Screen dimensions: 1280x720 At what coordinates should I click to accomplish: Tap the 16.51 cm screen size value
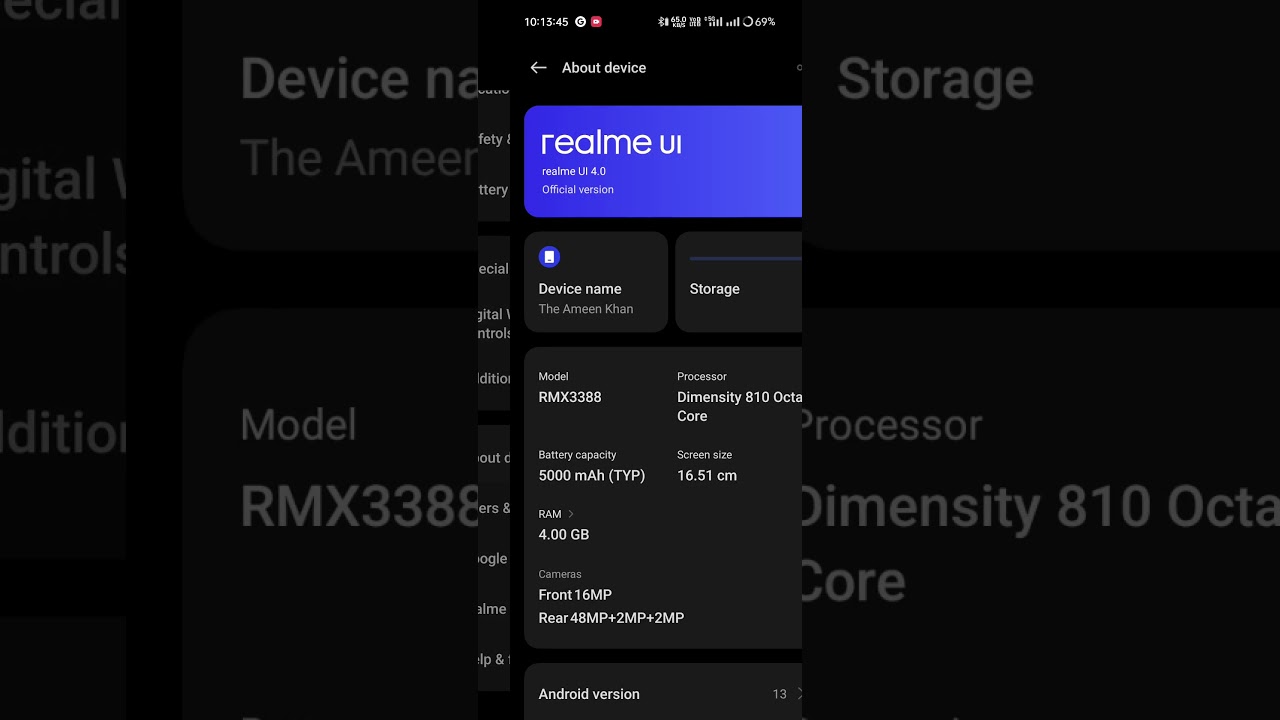click(707, 475)
